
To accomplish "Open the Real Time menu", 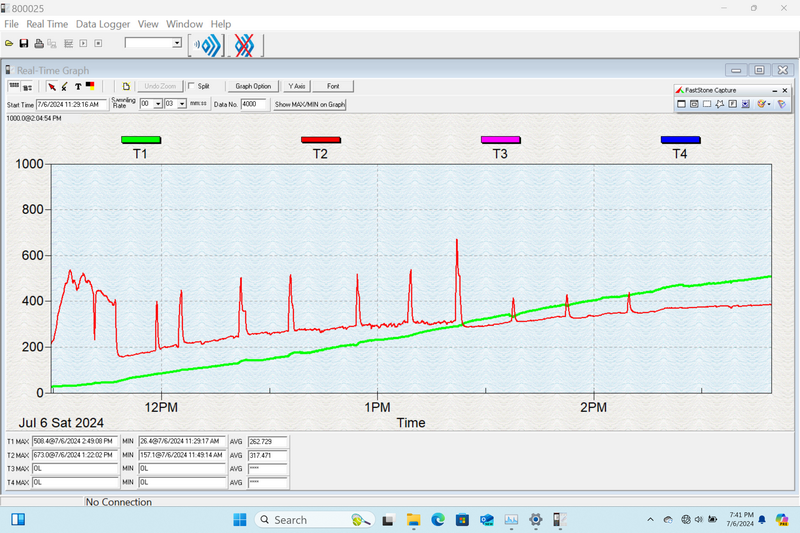I will point(47,24).
